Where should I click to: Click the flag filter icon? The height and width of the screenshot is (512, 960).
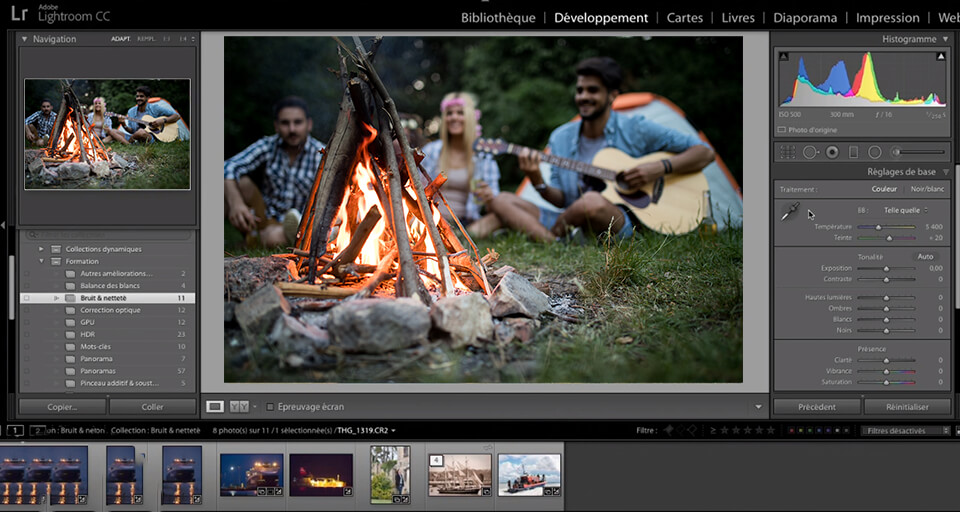point(670,431)
